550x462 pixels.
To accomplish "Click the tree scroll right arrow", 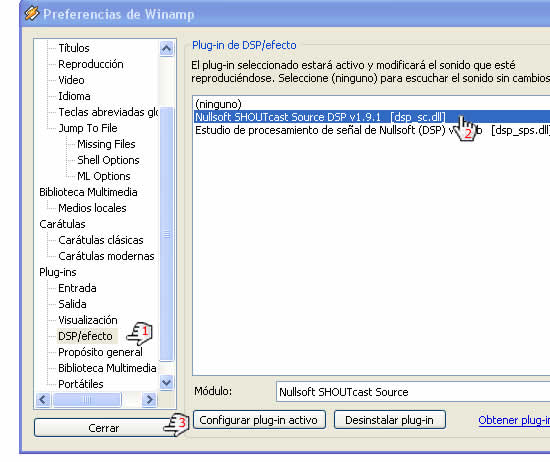I will coord(149,400).
